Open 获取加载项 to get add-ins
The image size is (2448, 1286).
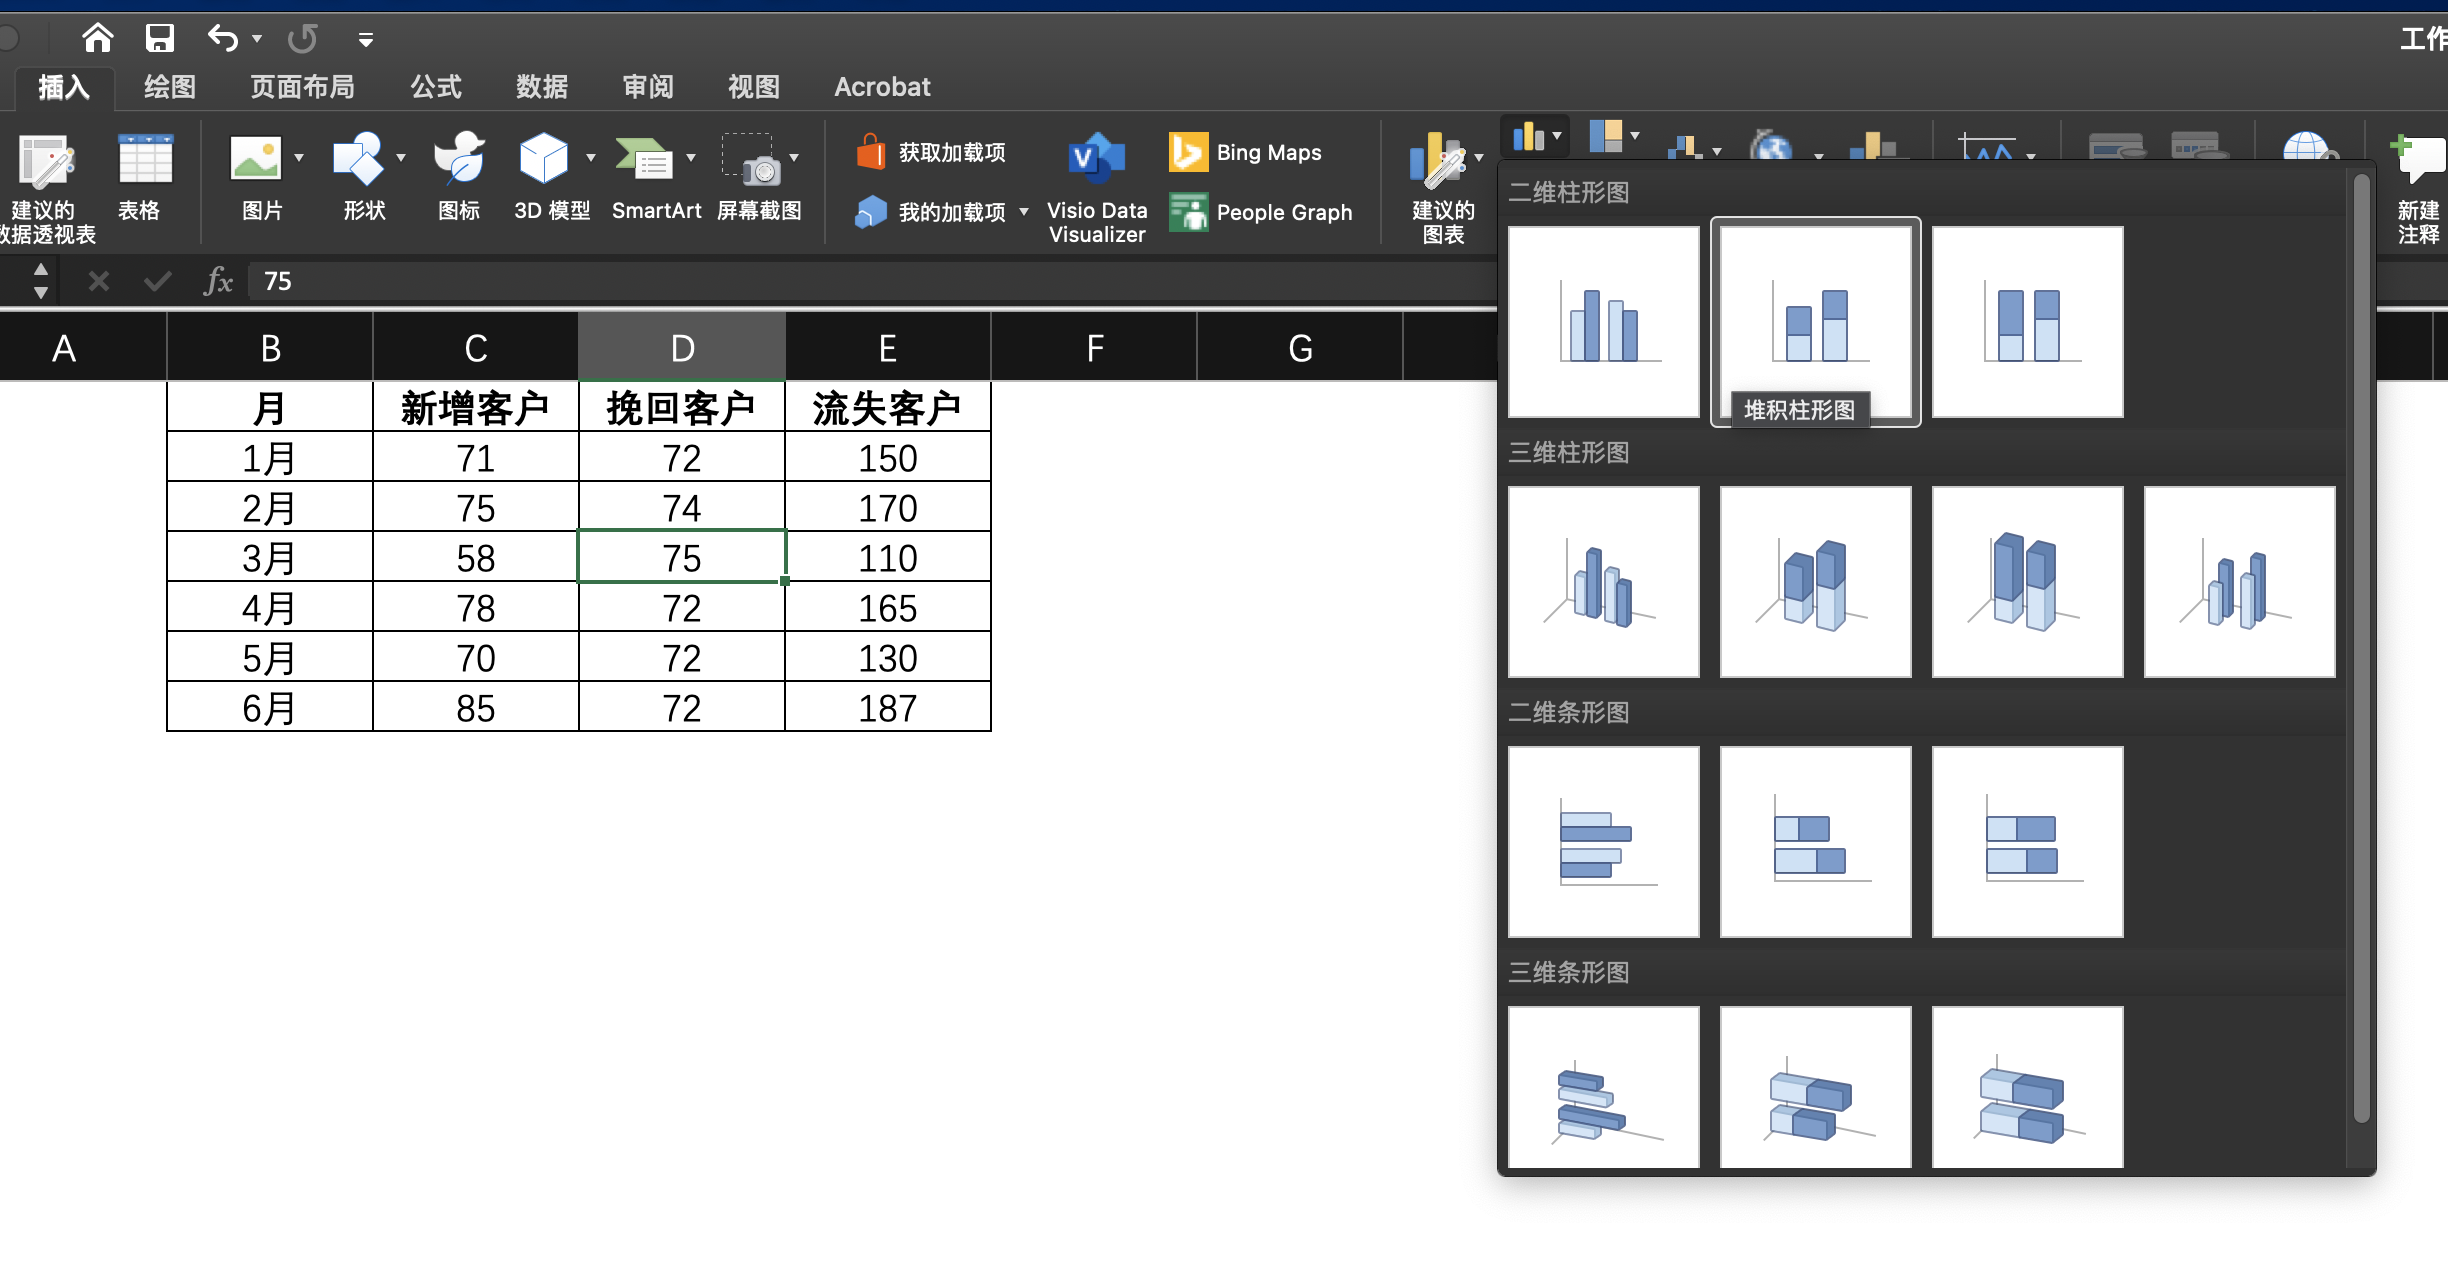[930, 152]
